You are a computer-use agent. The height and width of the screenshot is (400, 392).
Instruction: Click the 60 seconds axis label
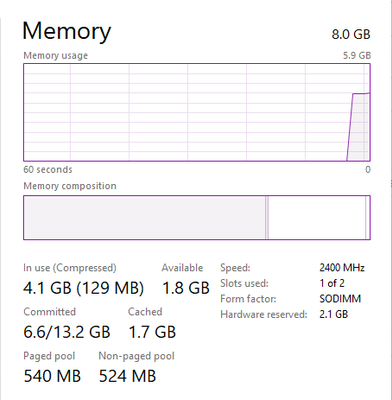tap(48, 169)
